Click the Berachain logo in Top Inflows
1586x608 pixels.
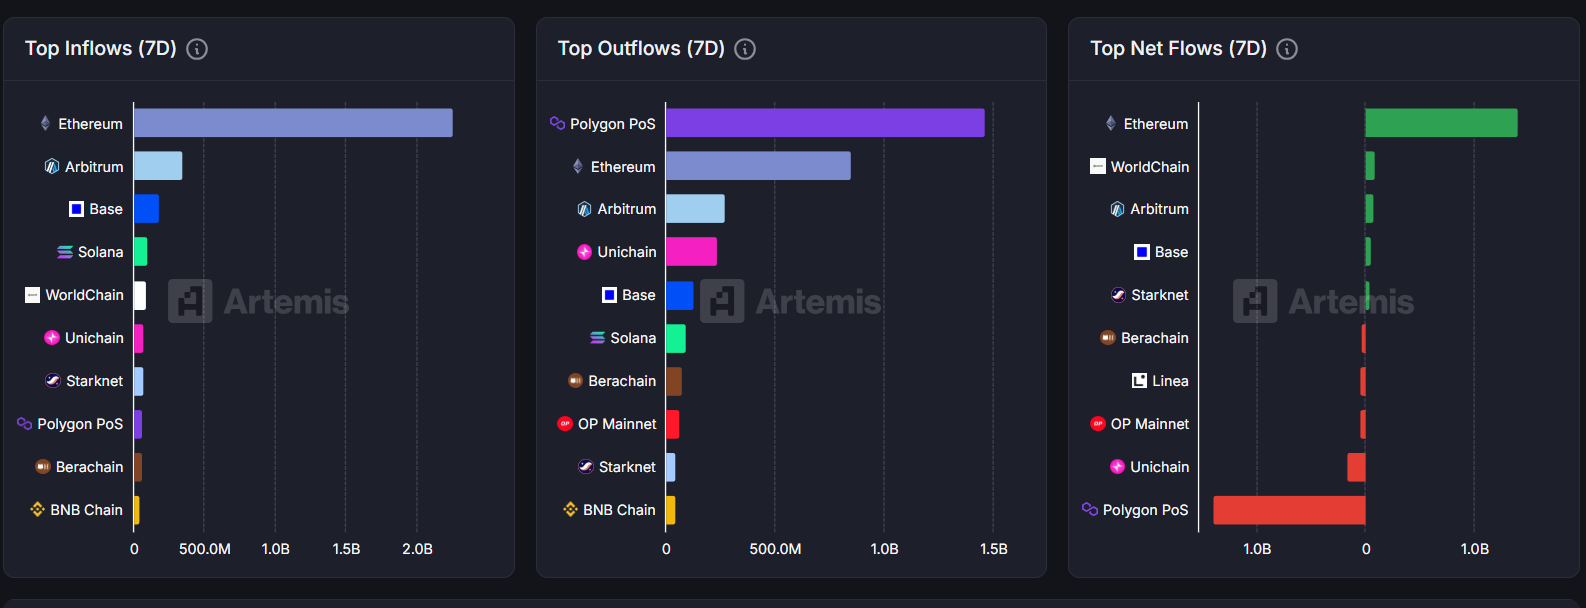pyautogui.click(x=43, y=467)
